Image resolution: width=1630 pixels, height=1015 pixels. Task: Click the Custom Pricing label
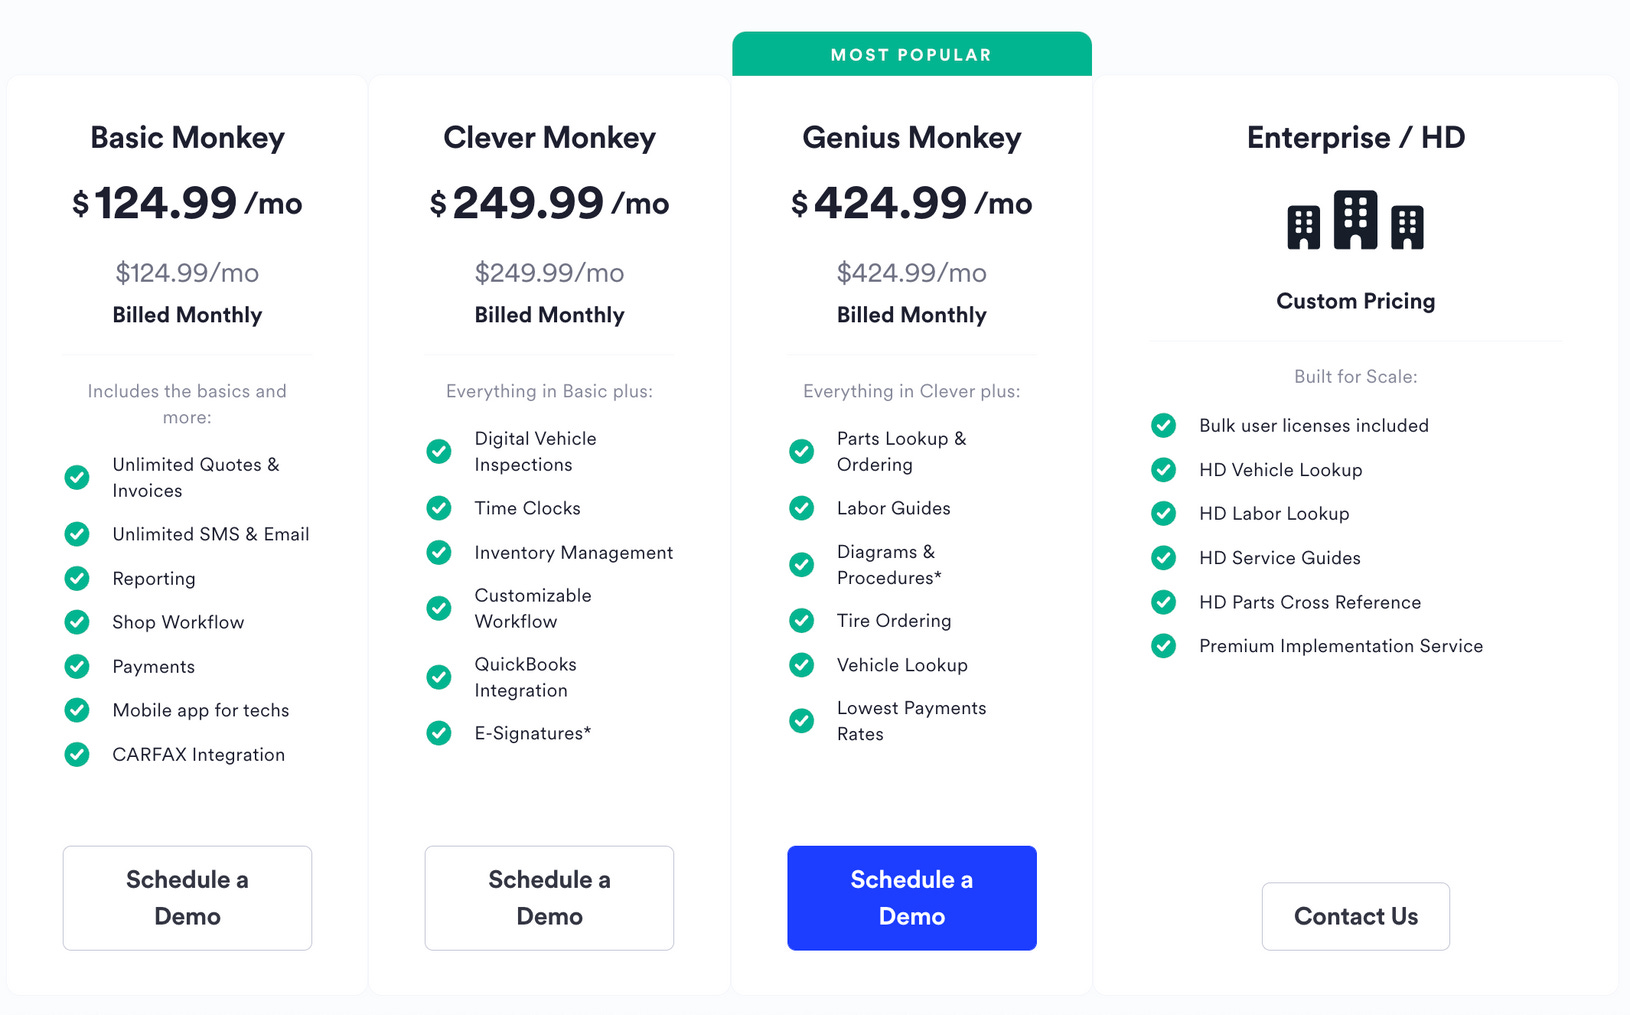[1355, 300]
